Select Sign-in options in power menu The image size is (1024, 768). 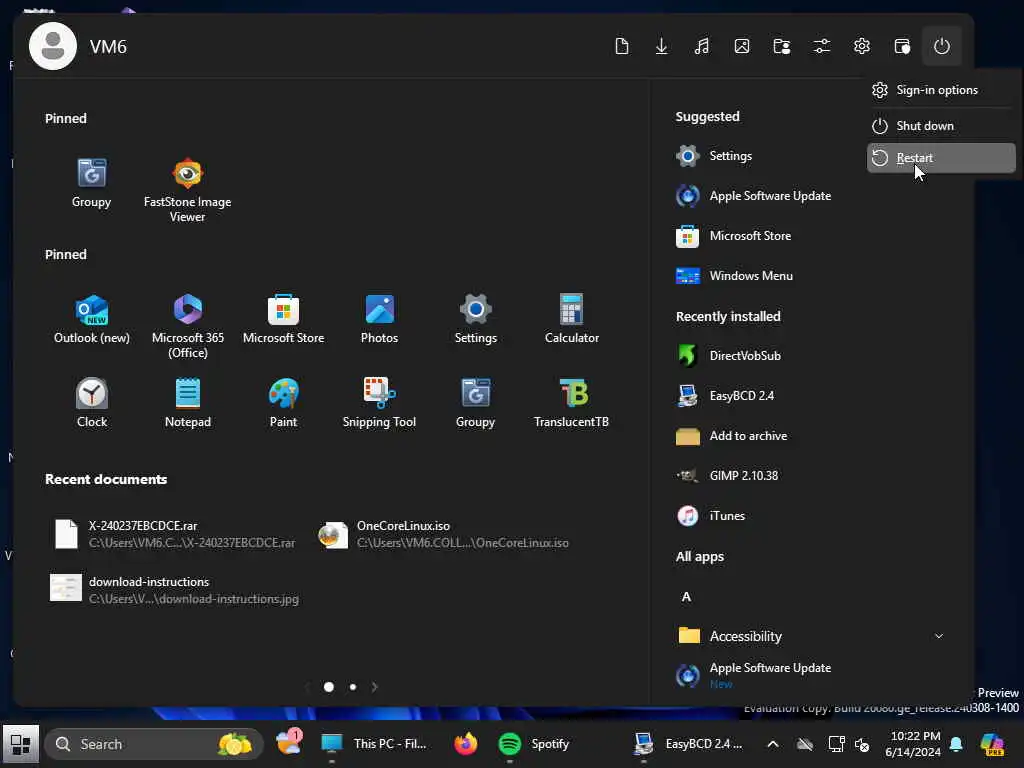(x=941, y=90)
